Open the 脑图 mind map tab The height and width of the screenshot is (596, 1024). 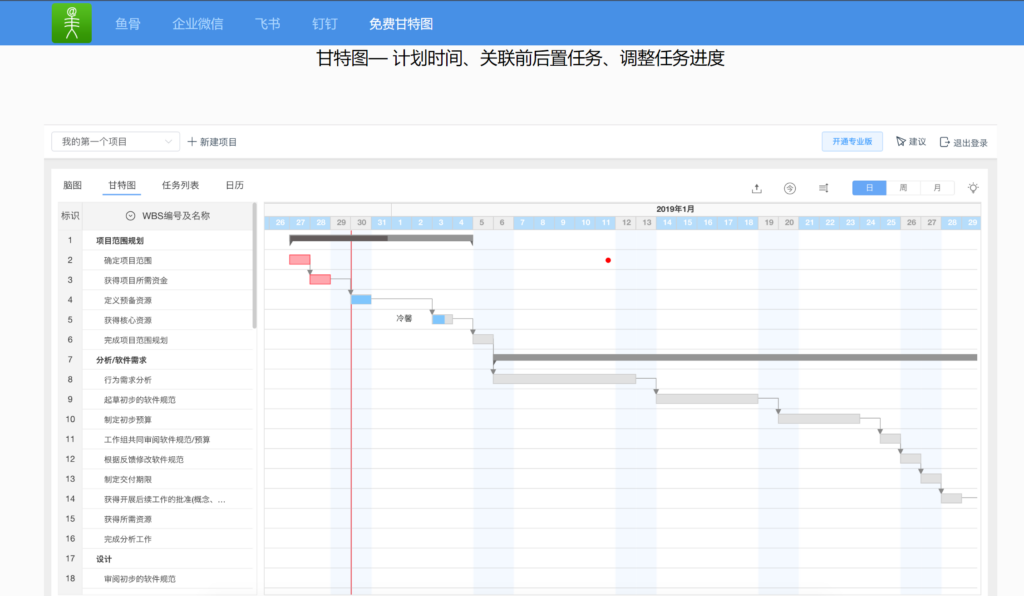click(72, 185)
